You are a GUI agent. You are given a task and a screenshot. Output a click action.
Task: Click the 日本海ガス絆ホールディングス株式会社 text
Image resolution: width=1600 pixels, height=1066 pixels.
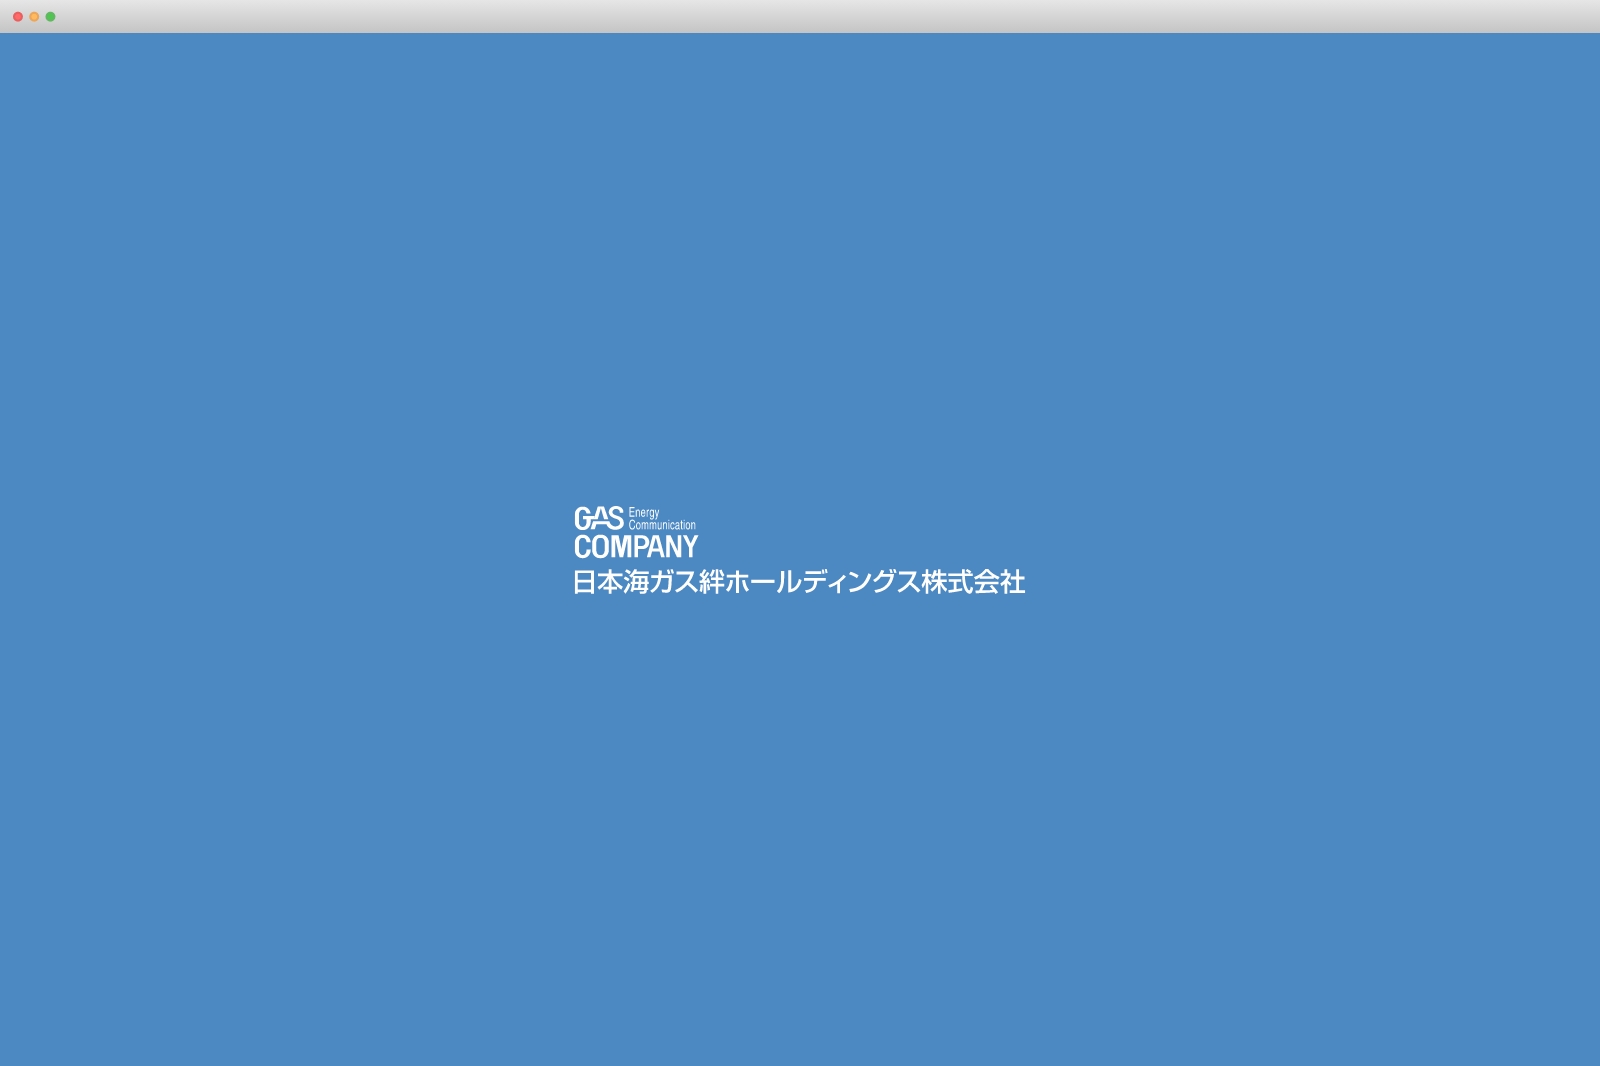click(x=799, y=582)
